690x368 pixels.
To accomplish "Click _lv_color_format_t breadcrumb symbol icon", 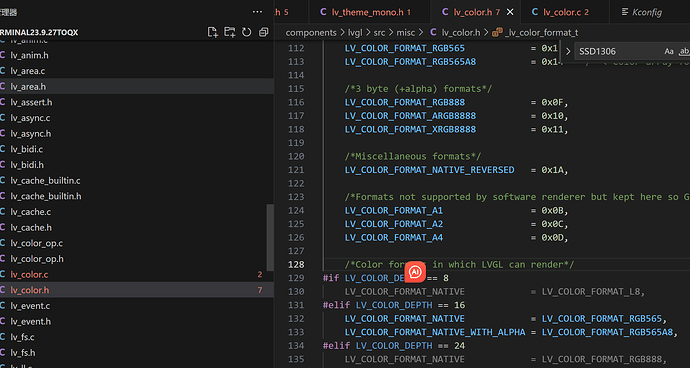I will pyautogui.click(x=498, y=32).
